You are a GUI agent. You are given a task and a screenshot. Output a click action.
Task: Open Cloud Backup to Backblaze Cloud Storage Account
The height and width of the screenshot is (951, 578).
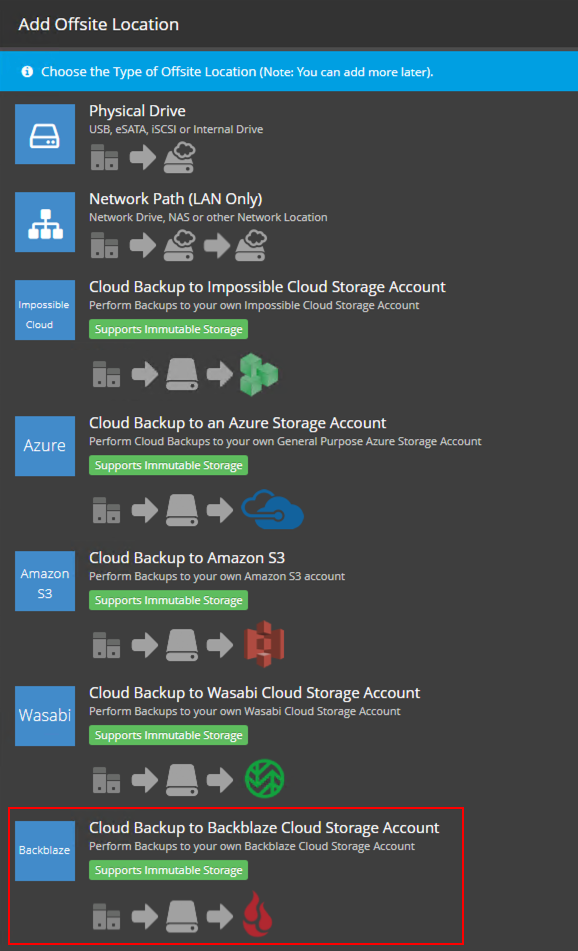pyautogui.click(x=264, y=828)
